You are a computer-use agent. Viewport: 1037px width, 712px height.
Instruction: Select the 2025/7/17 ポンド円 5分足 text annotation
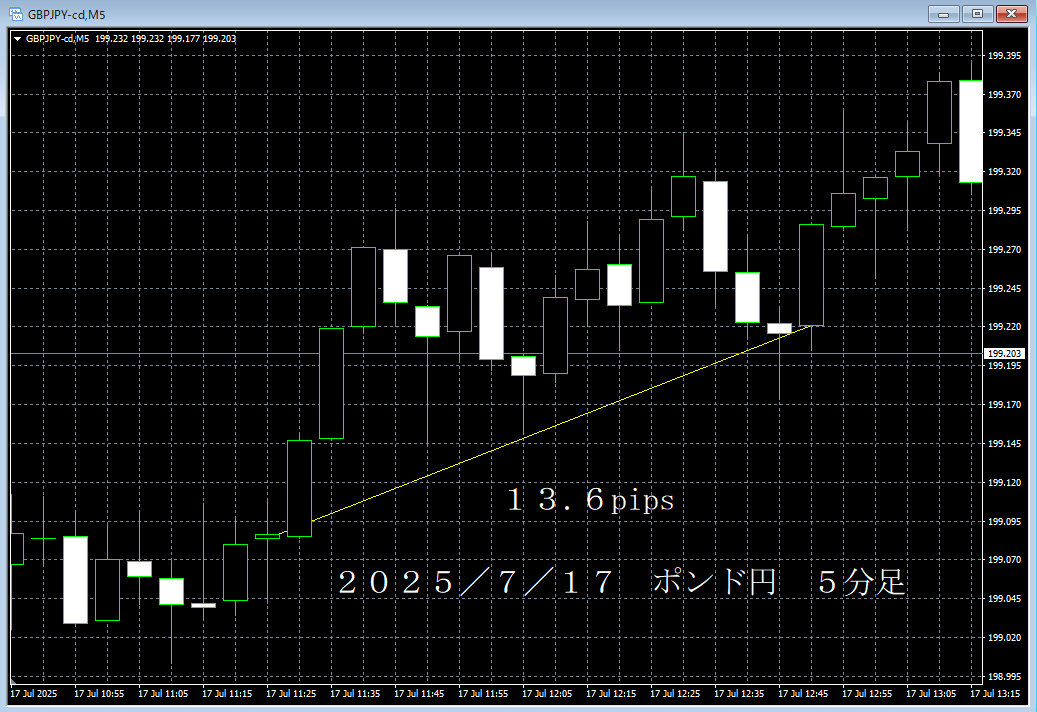(622, 583)
